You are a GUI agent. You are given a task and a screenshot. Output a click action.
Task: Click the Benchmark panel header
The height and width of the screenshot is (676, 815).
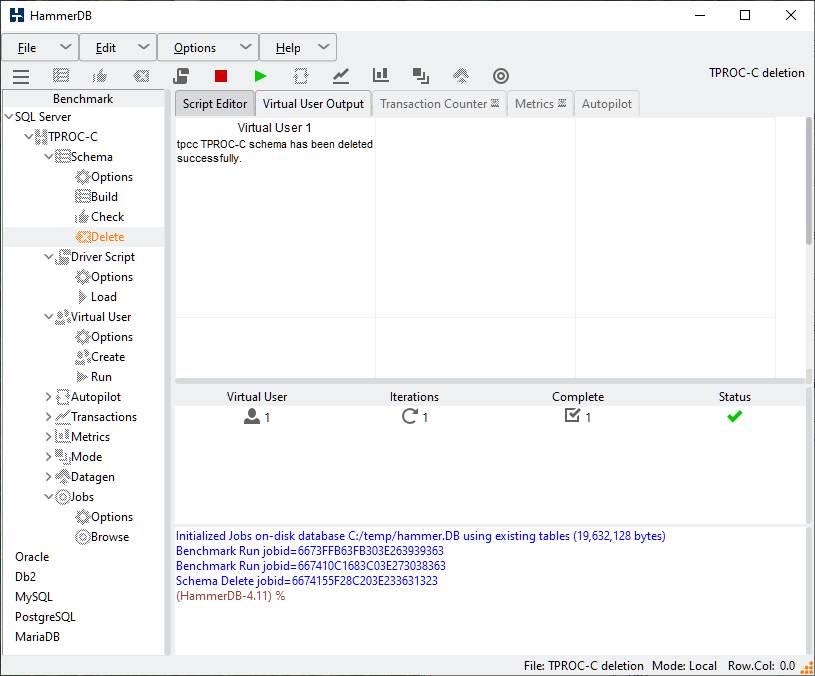coord(83,99)
